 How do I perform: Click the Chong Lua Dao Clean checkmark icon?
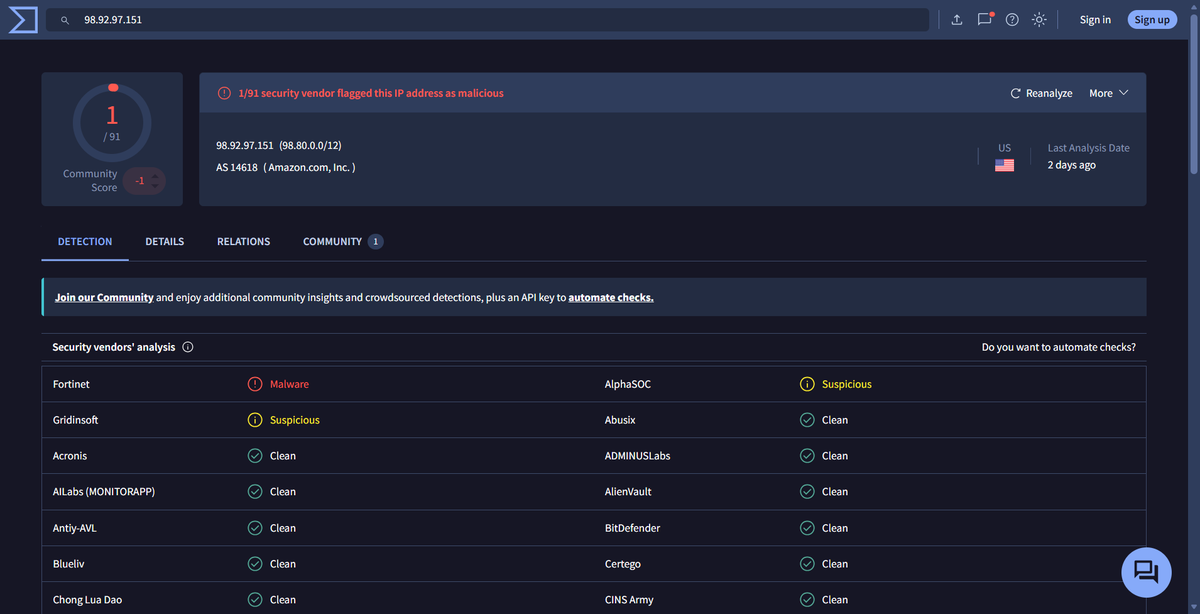(255, 600)
